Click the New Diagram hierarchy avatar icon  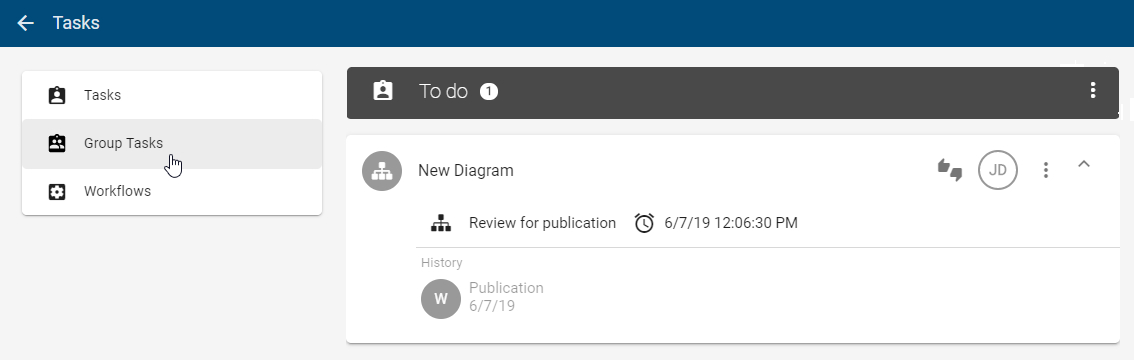coord(382,171)
